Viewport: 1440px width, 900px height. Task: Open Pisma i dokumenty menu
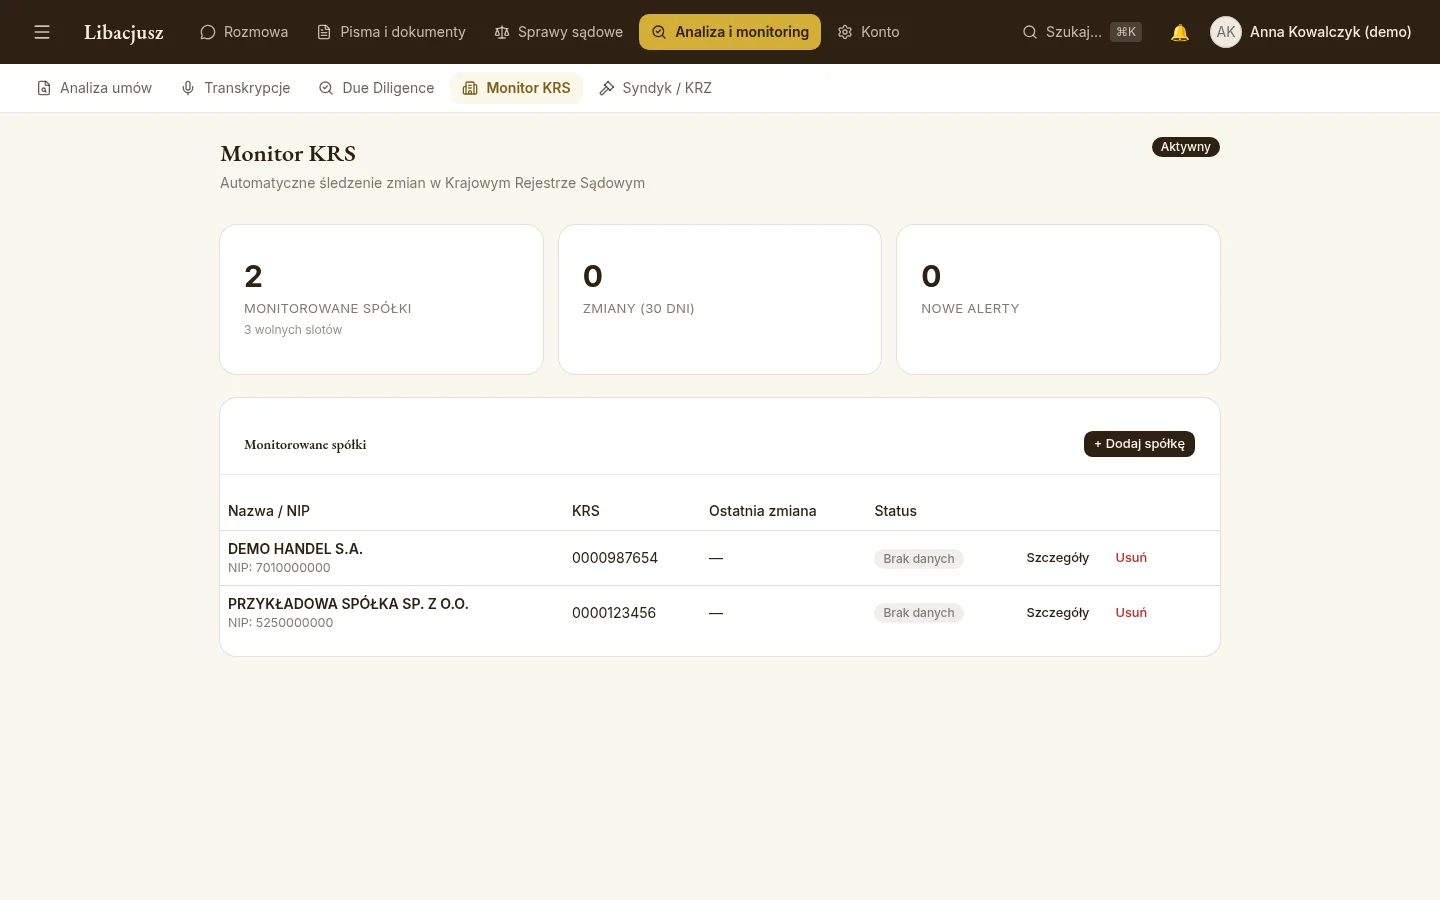391,32
